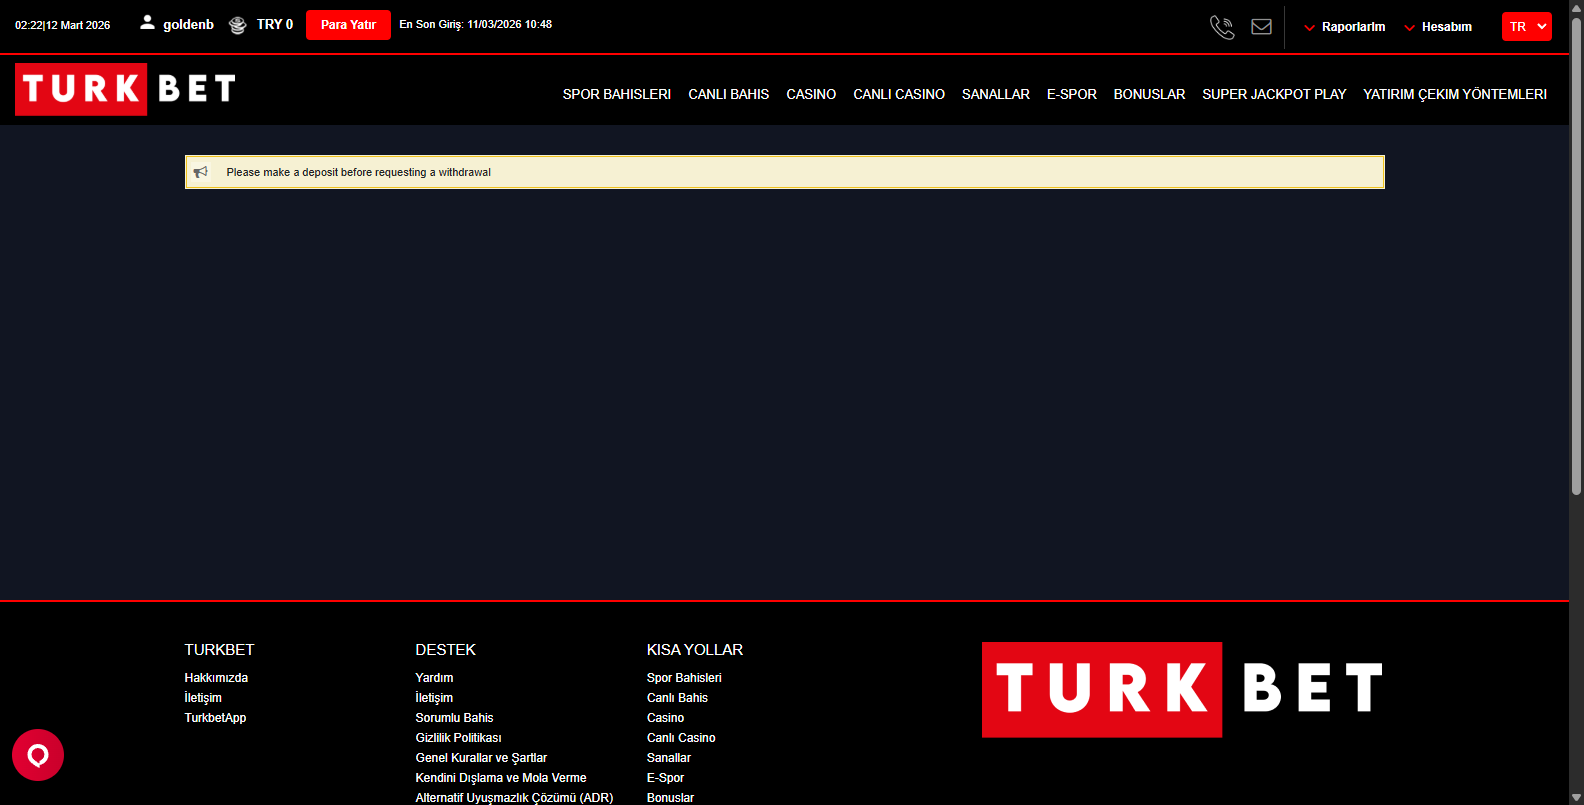Viewport: 1584px width, 805px height.
Task: Click the user profile icon beside goldenb
Action: [x=147, y=22]
